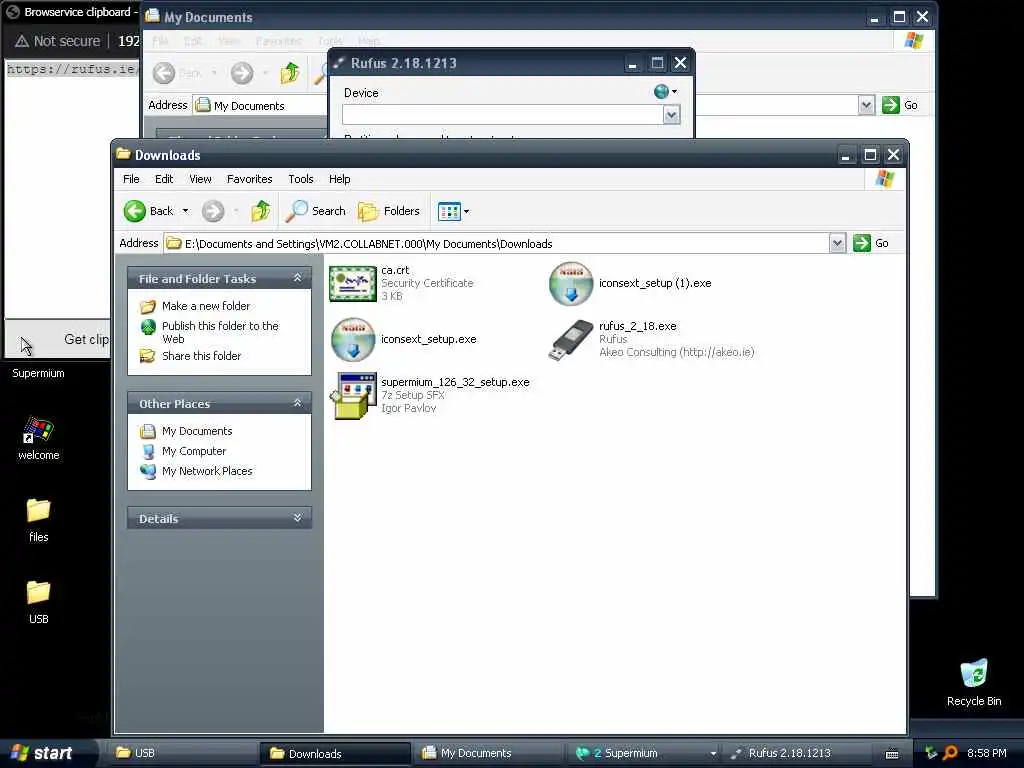Click the Go button in Downloads address bar
The image size is (1024, 768).
pos(871,243)
